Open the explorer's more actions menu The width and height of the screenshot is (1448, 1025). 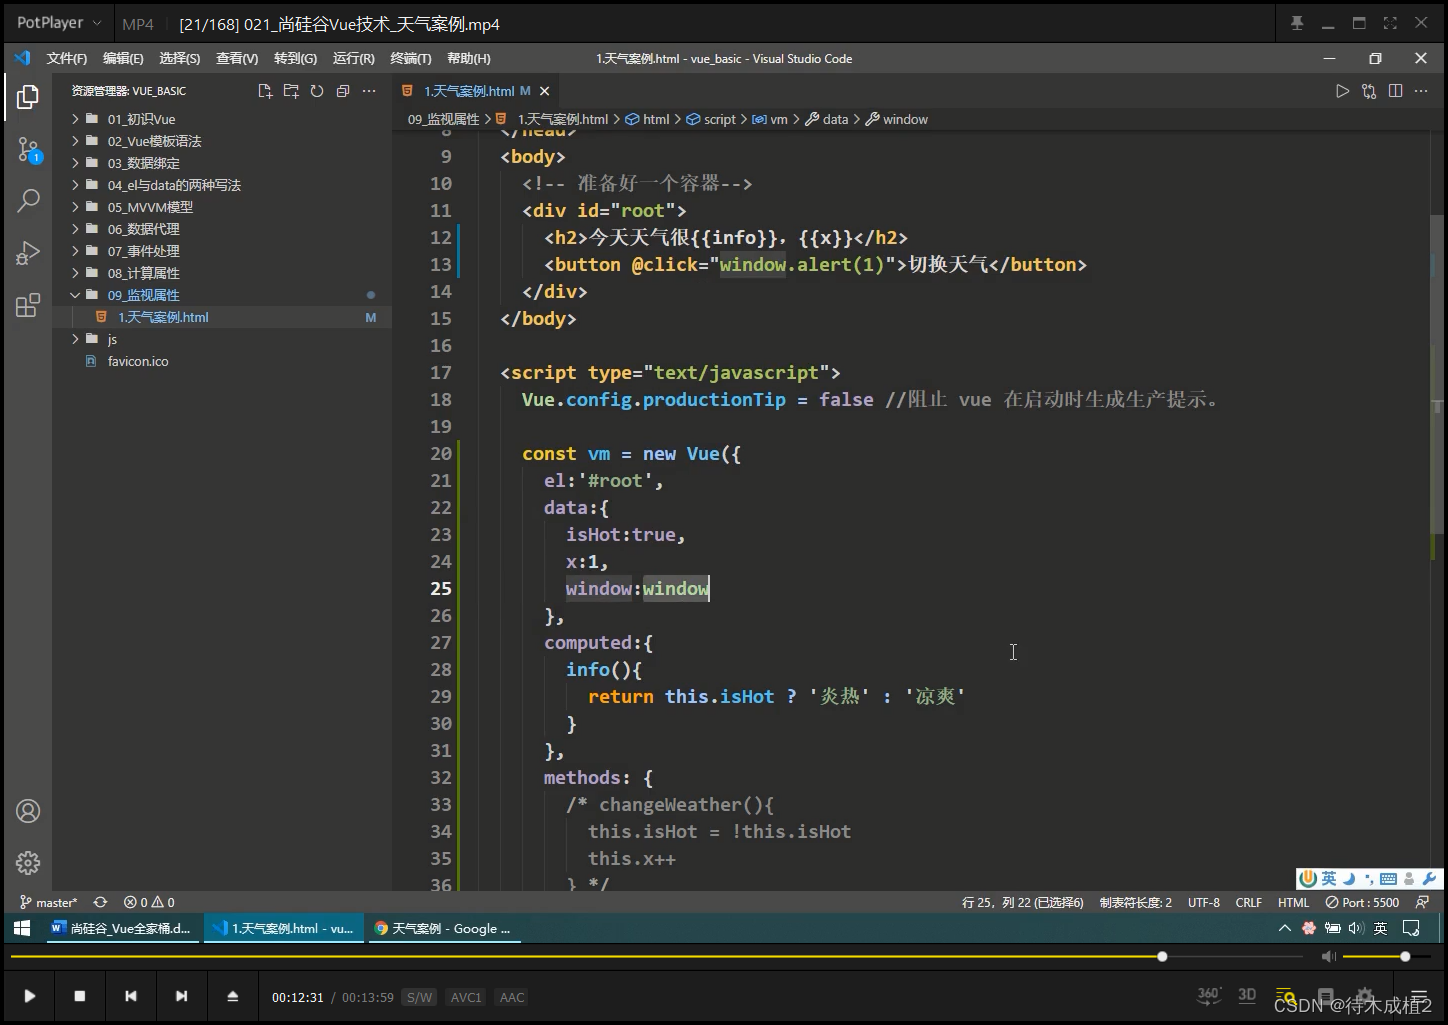click(369, 91)
